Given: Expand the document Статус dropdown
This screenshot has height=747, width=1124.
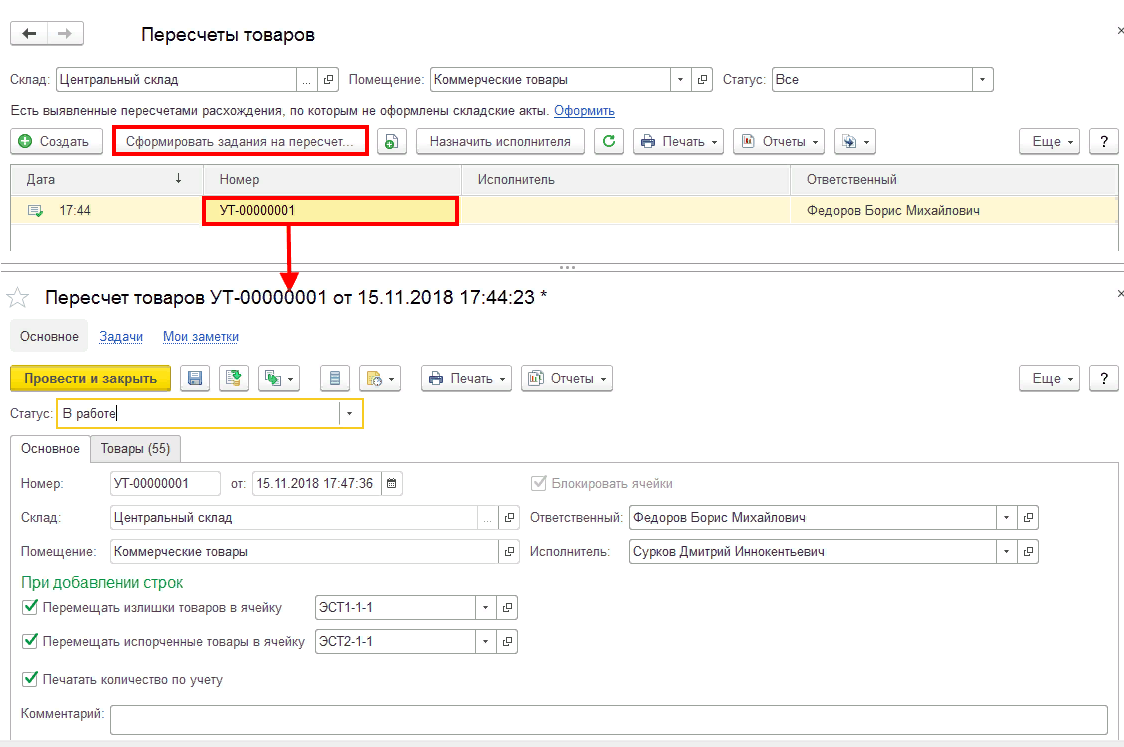Looking at the screenshot, I should click(350, 414).
